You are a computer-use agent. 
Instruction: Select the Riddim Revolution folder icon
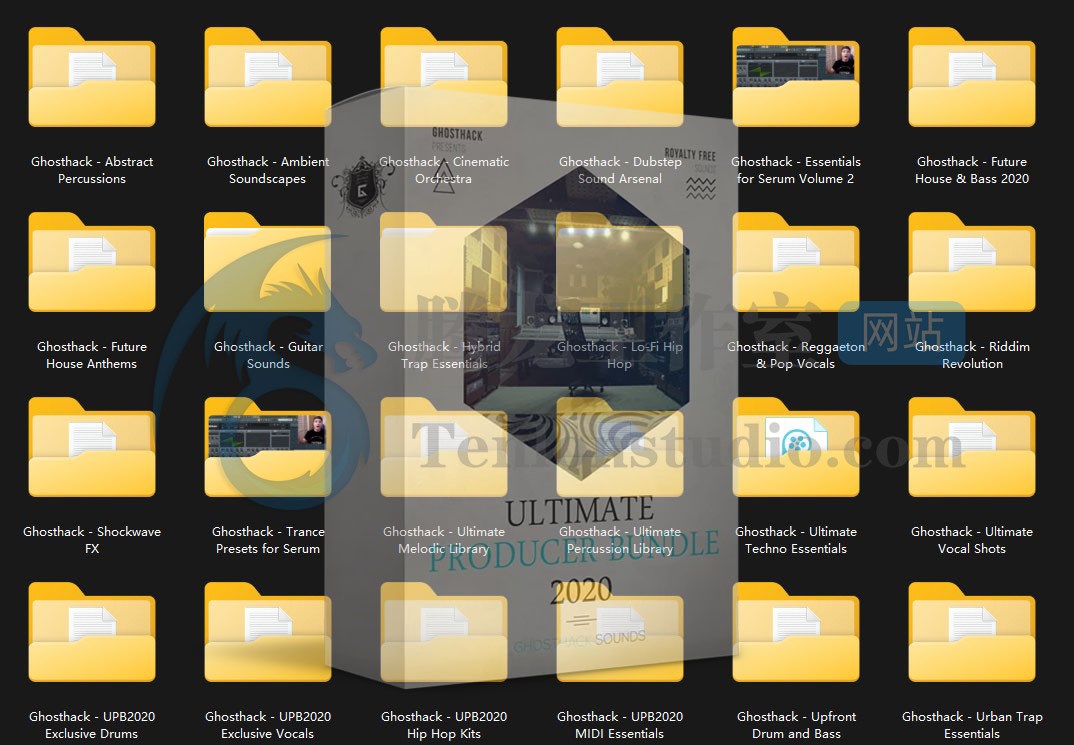point(972,262)
